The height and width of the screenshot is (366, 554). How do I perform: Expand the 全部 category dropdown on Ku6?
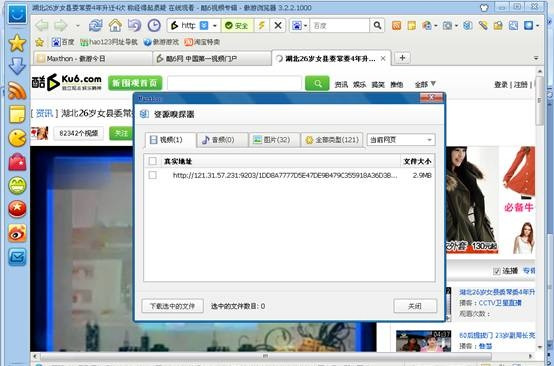tap(425, 84)
